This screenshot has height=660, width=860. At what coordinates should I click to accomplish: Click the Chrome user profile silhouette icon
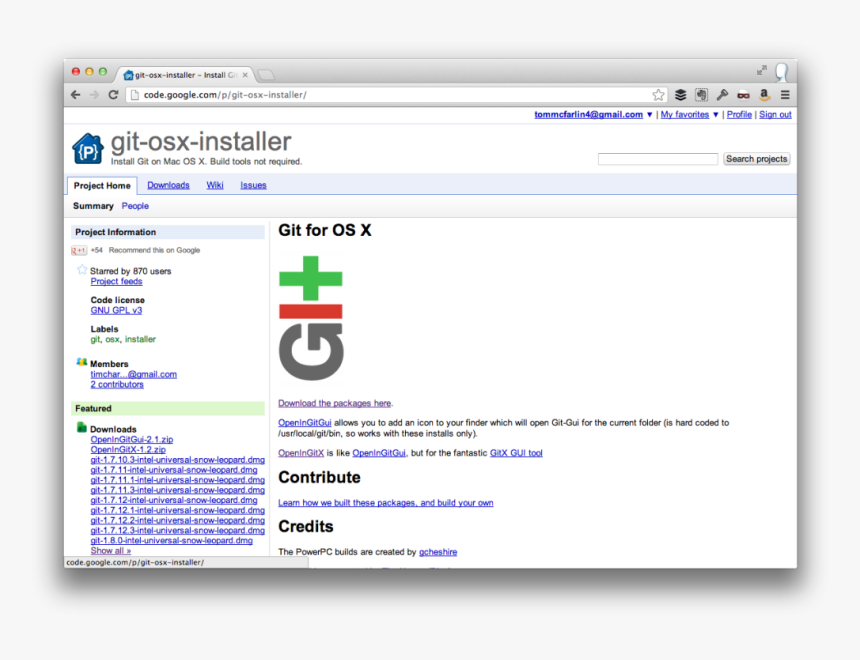782,71
